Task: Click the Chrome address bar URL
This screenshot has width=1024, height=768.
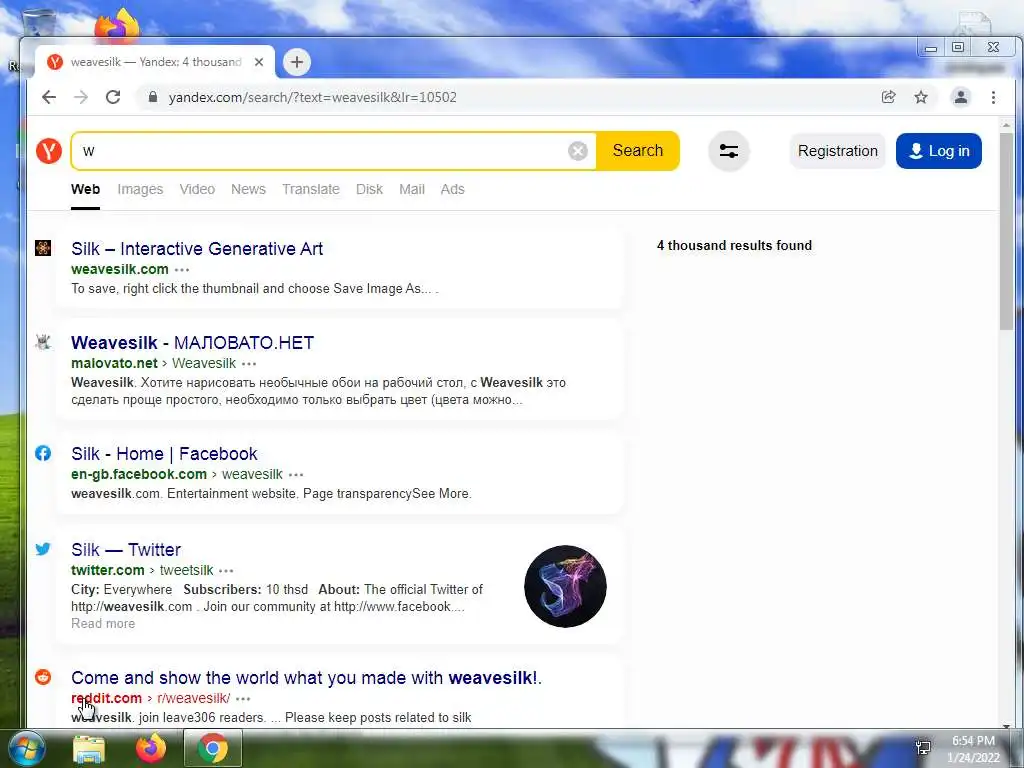Action: pos(313,97)
